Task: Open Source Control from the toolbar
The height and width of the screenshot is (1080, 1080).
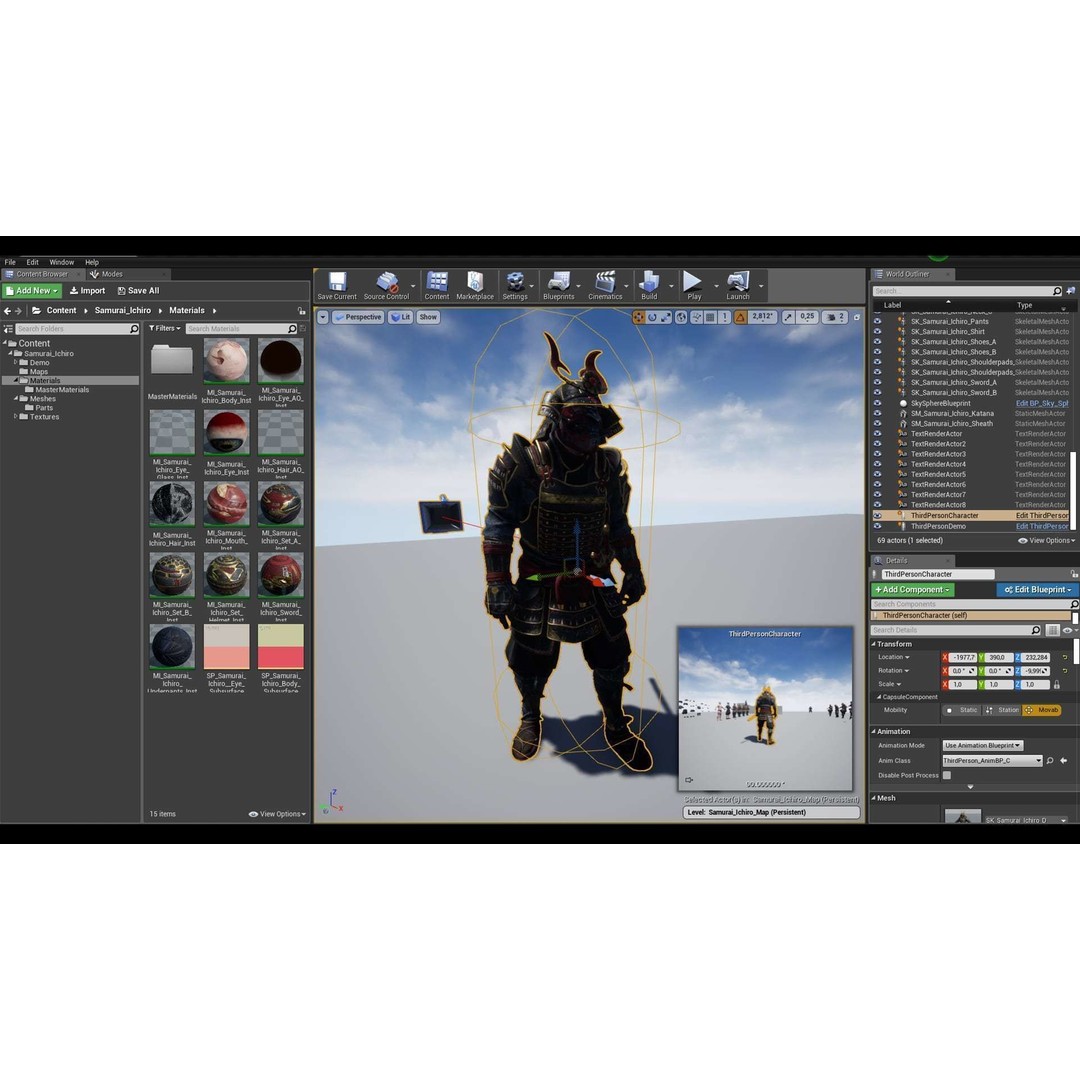Action: 386,285
